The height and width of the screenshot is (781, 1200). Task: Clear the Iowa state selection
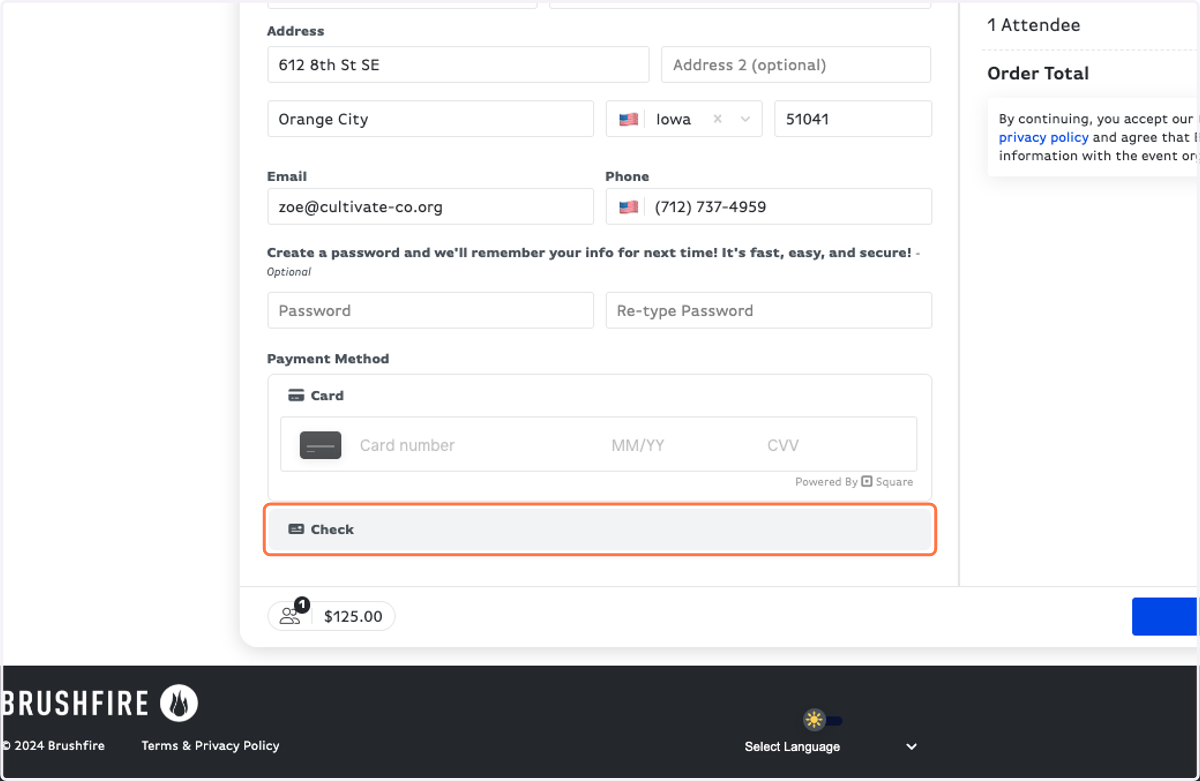(717, 119)
